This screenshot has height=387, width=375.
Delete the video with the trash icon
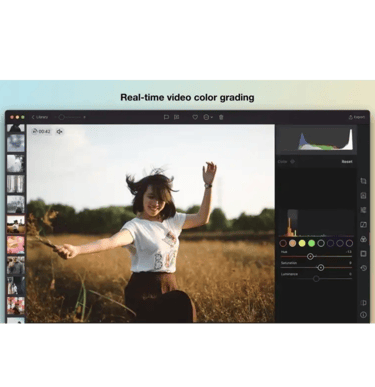221,117
